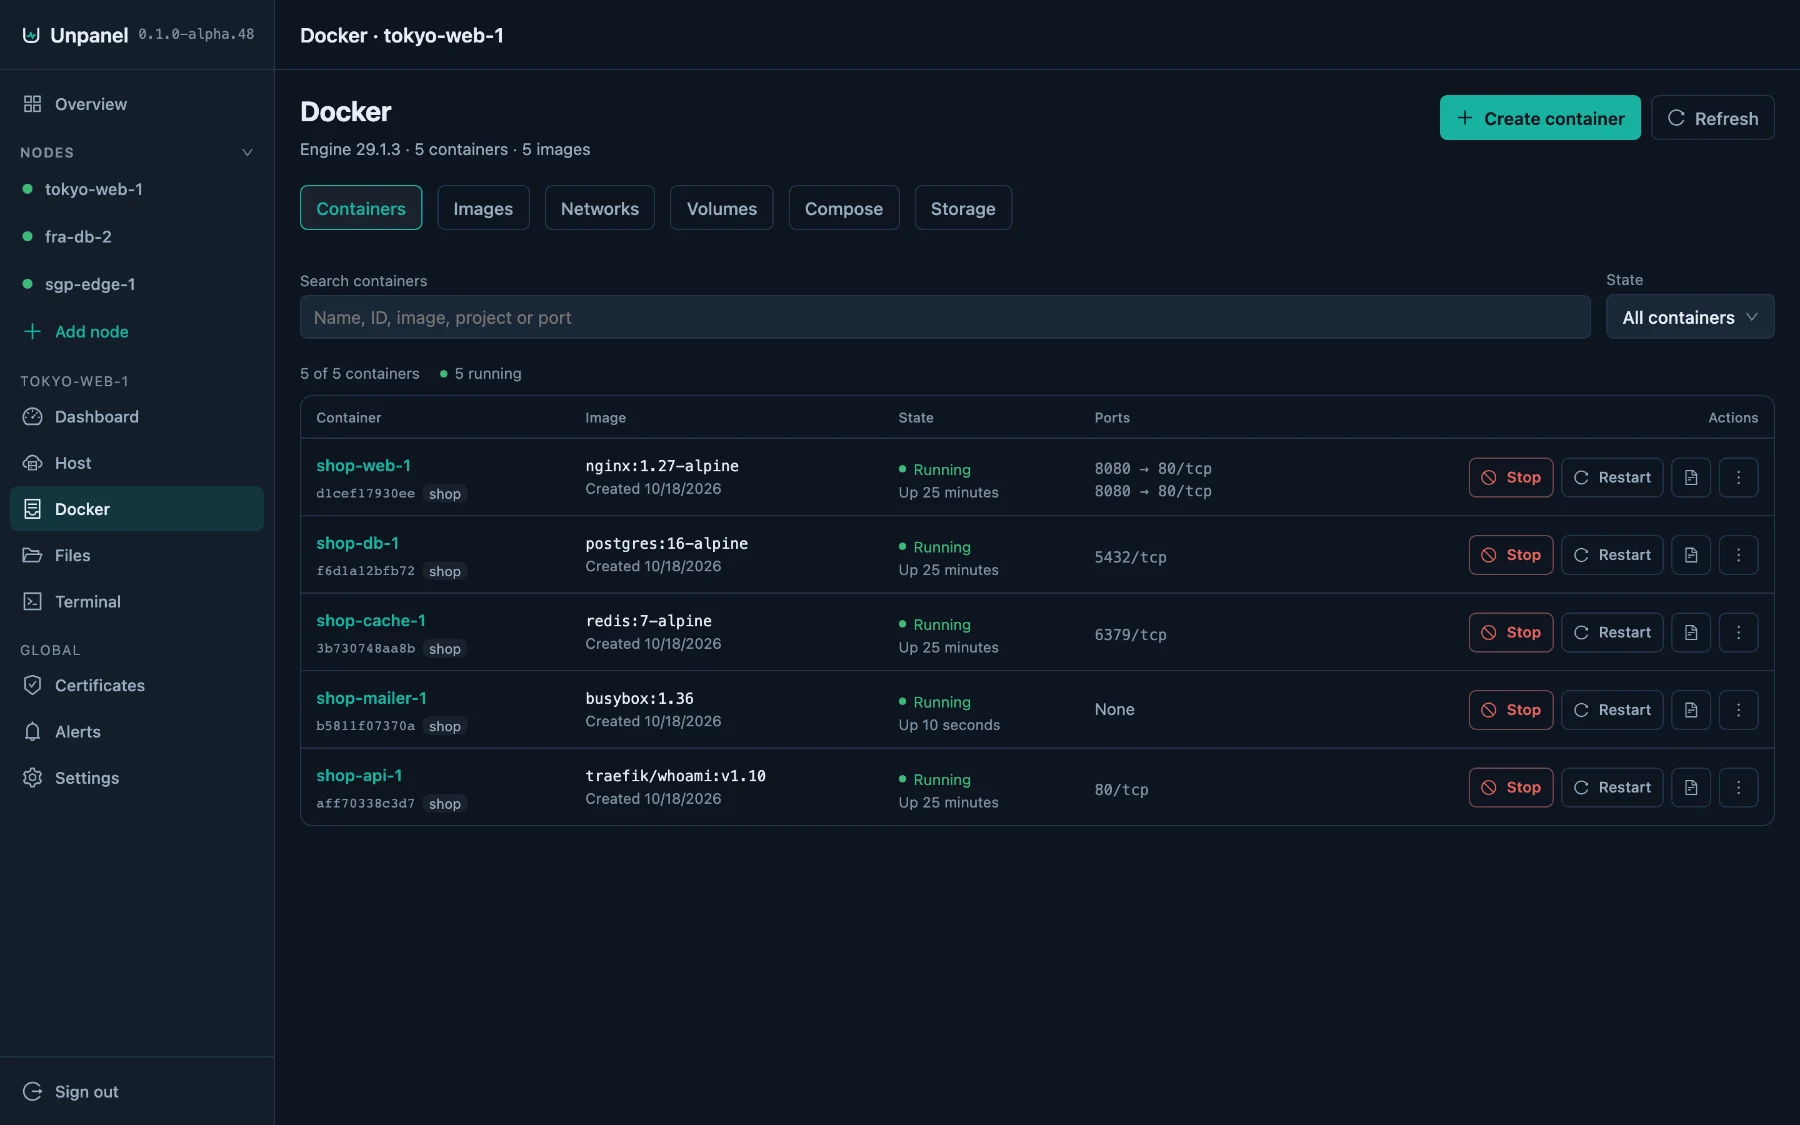This screenshot has height=1125, width=1800.
Task: Focus the Search containers input field
Action: click(x=945, y=317)
